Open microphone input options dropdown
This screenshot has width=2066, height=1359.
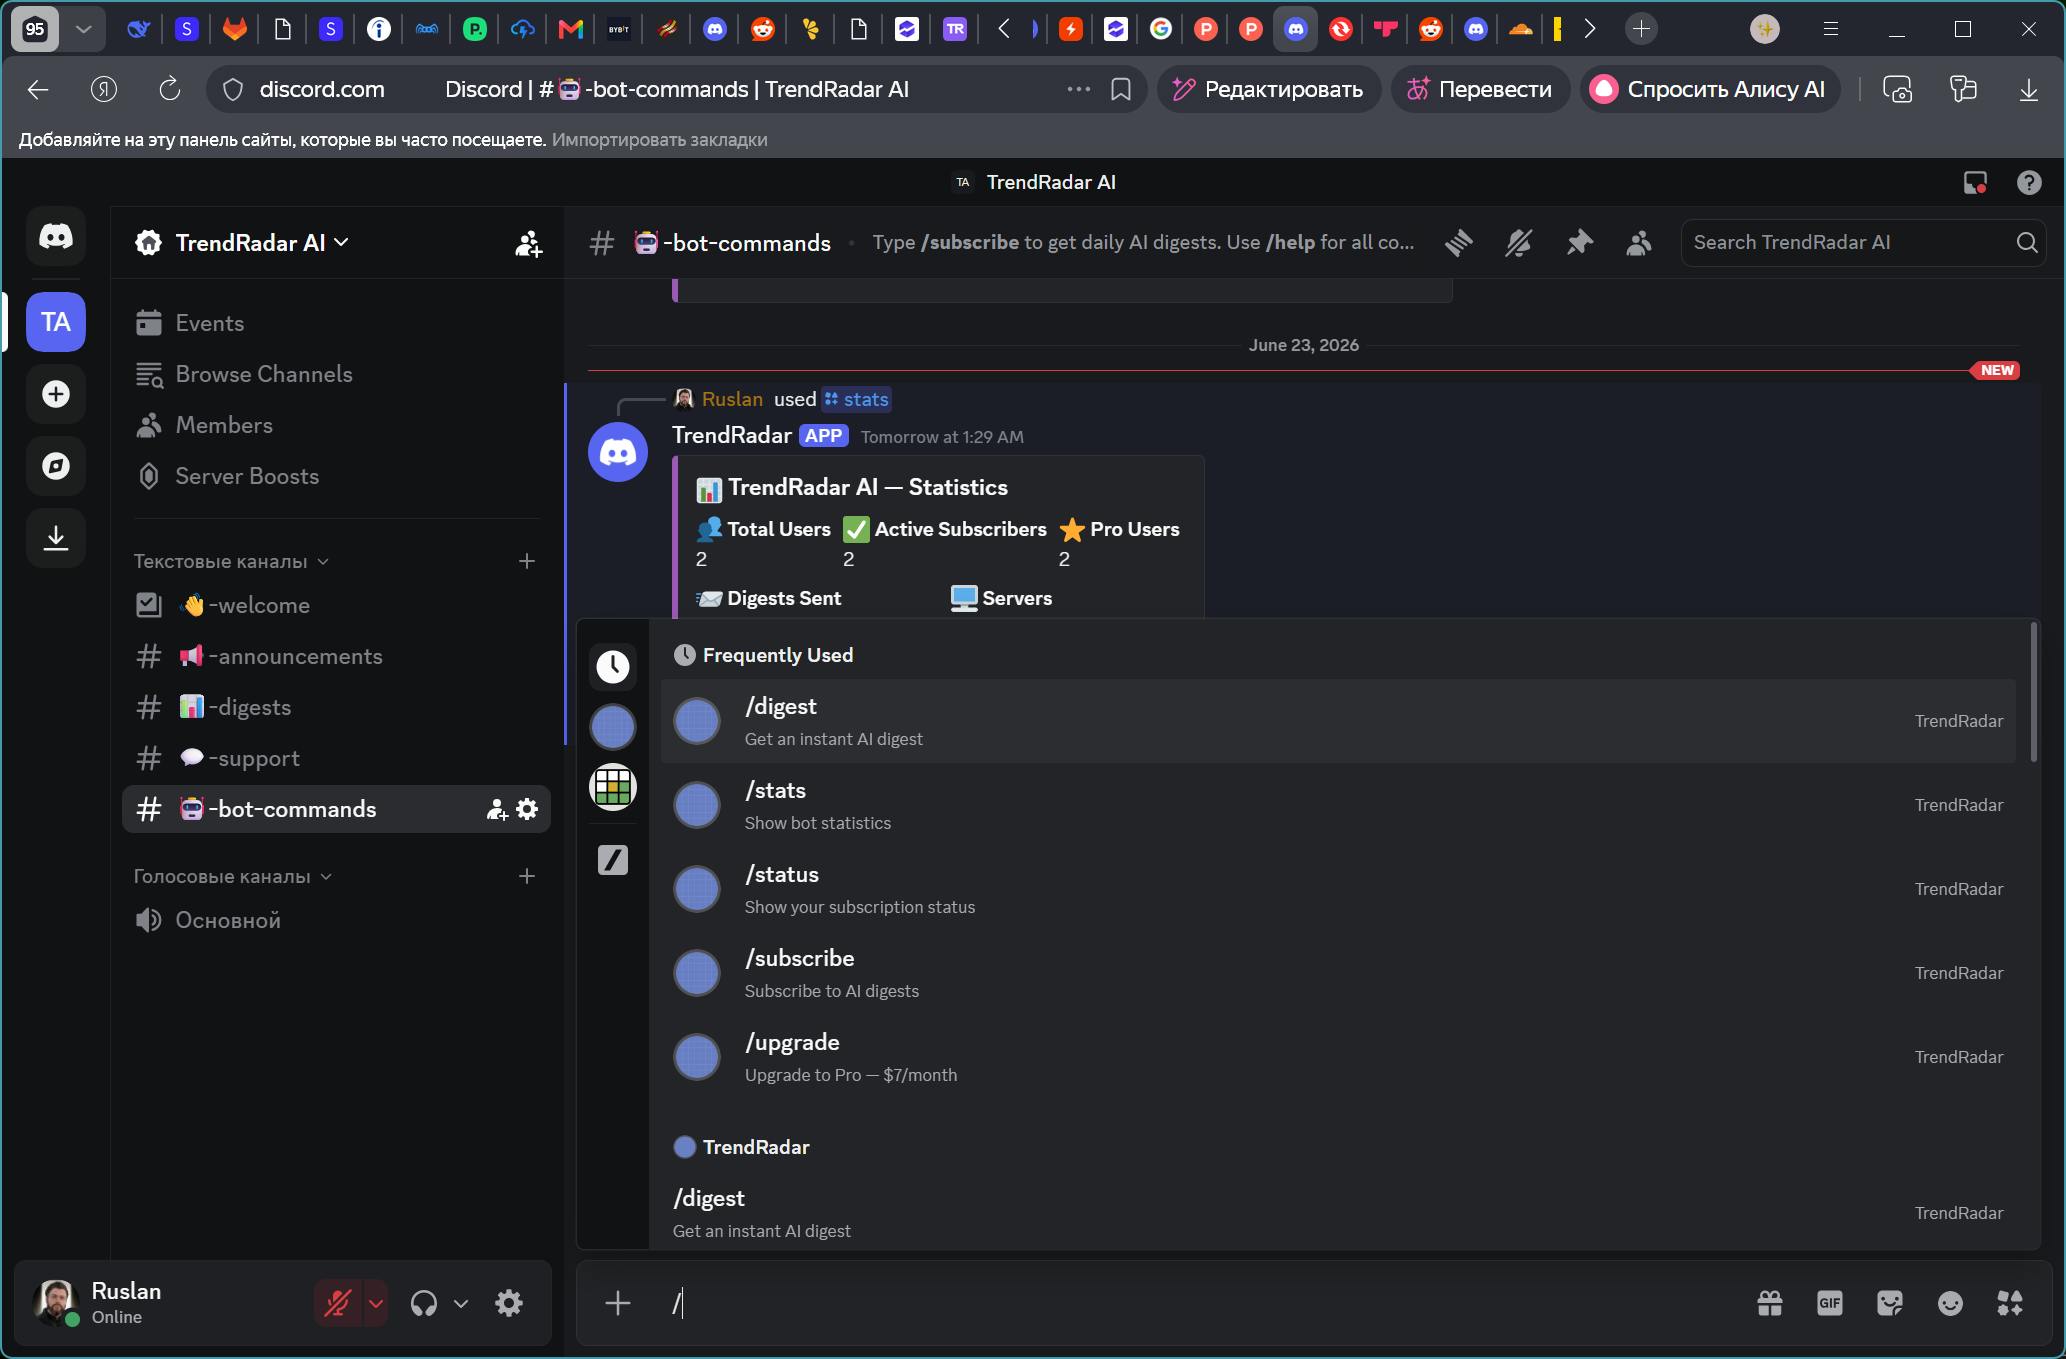[x=376, y=1303]
